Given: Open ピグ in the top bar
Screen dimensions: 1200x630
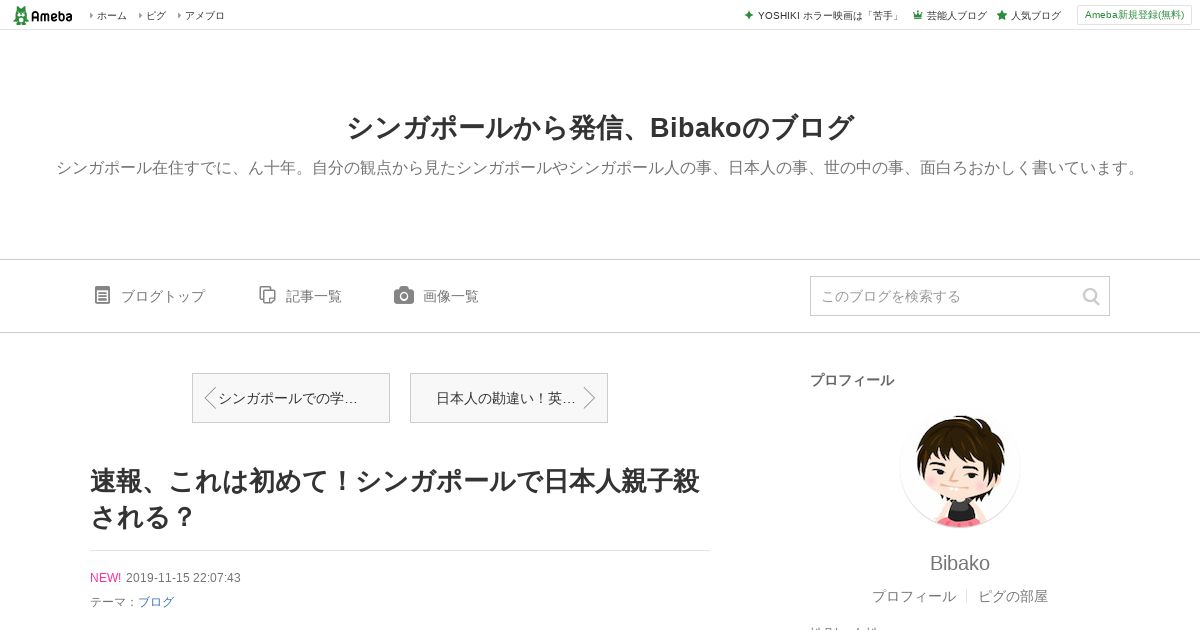Looking at the screenshot, I should coord(153,15).
